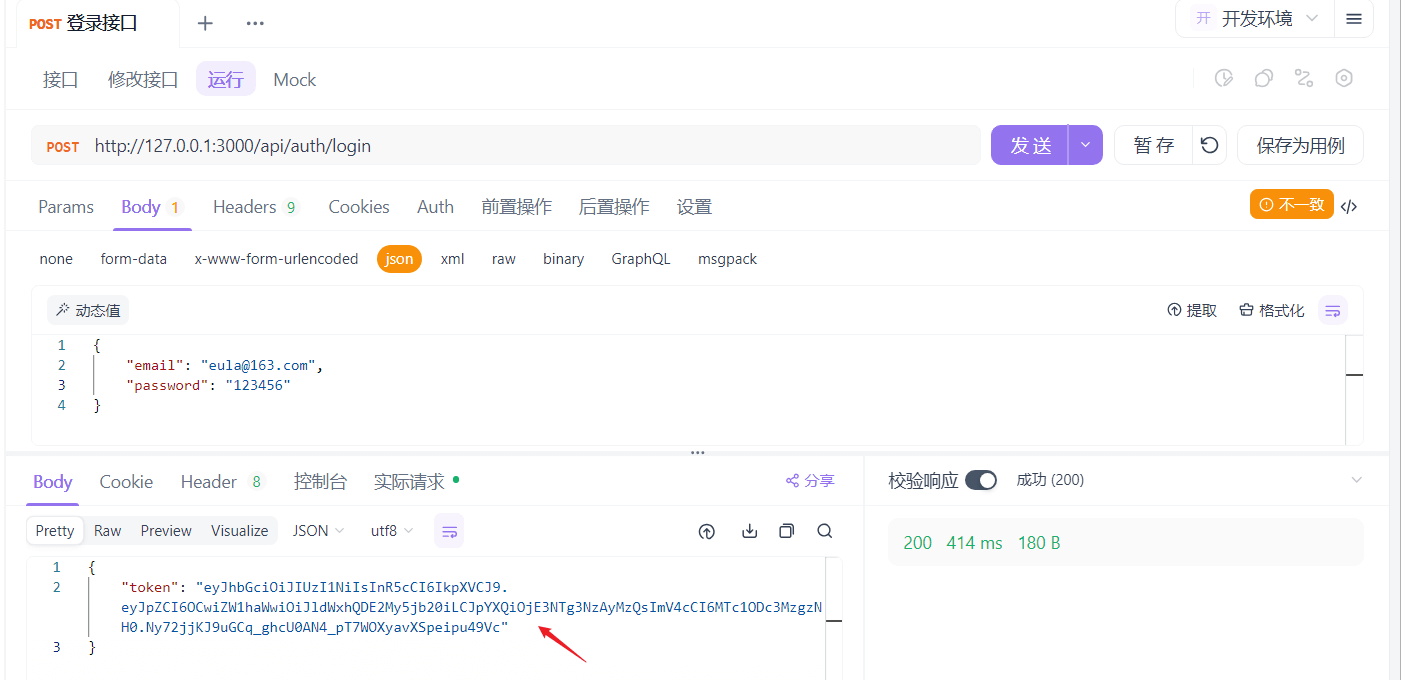Expand the 发送 button dropdown arrow
Screen dimensions: 1401x680
(x=1085, y=145)
